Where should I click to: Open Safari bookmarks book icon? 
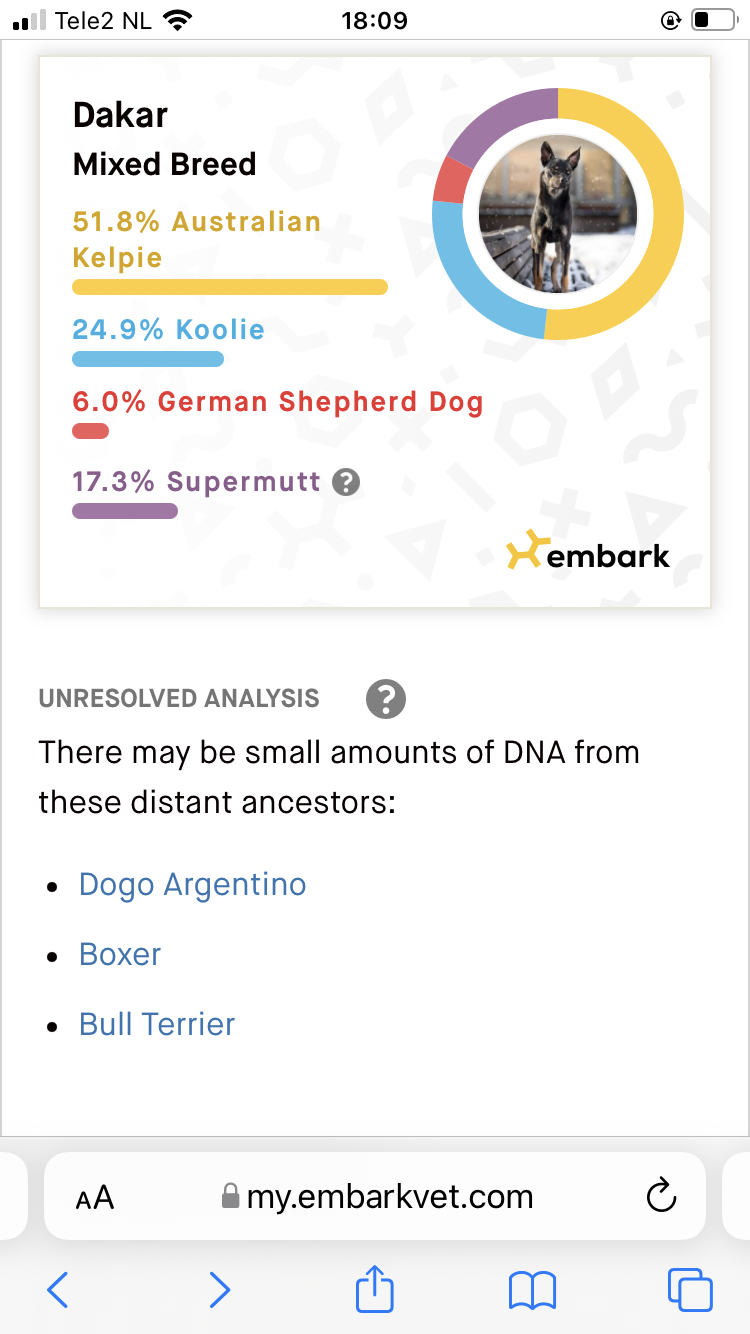pyautogui.click(x=532, y=1290)
